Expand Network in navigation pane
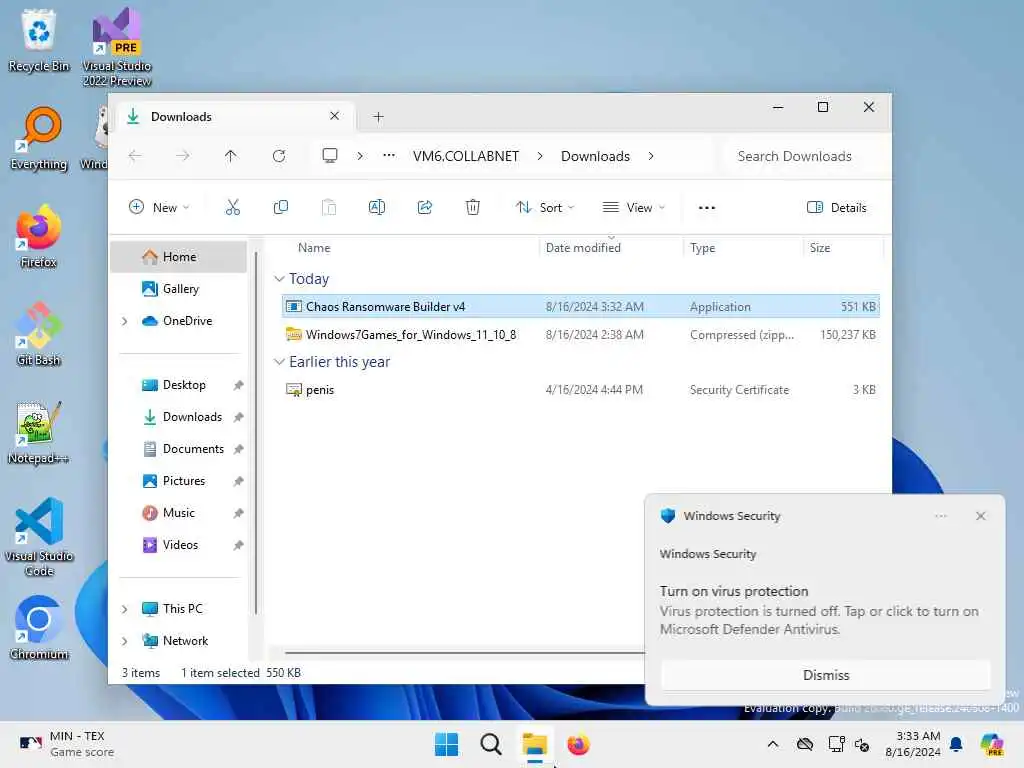This screenshot has height=768, width=1024. tap(125, 641)
